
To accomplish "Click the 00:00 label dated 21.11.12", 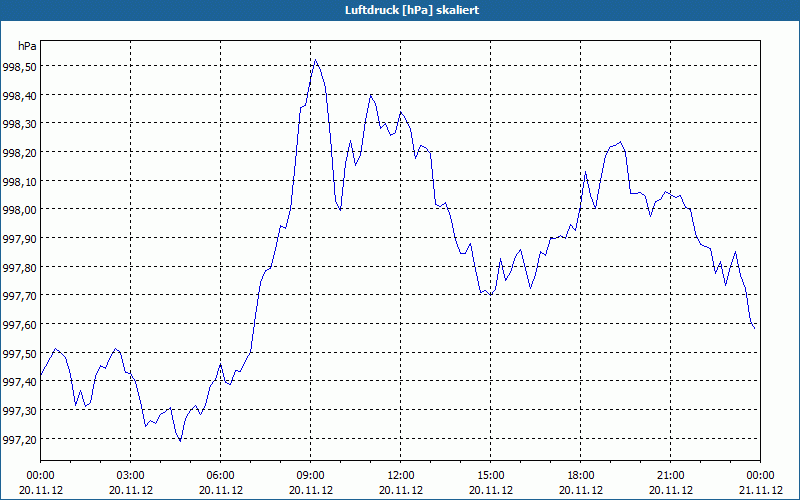I will tap(760, 476).
